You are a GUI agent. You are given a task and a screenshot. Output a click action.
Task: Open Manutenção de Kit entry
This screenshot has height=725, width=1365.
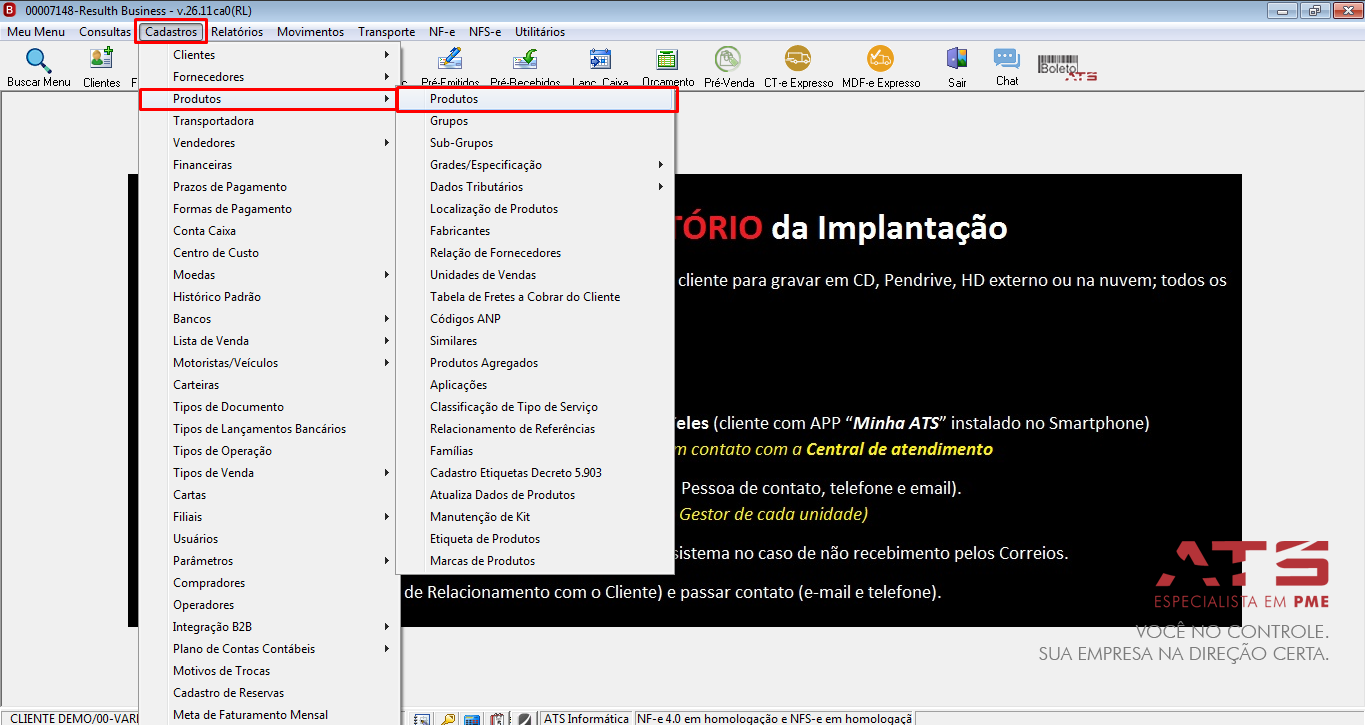(x=536, y=517)
